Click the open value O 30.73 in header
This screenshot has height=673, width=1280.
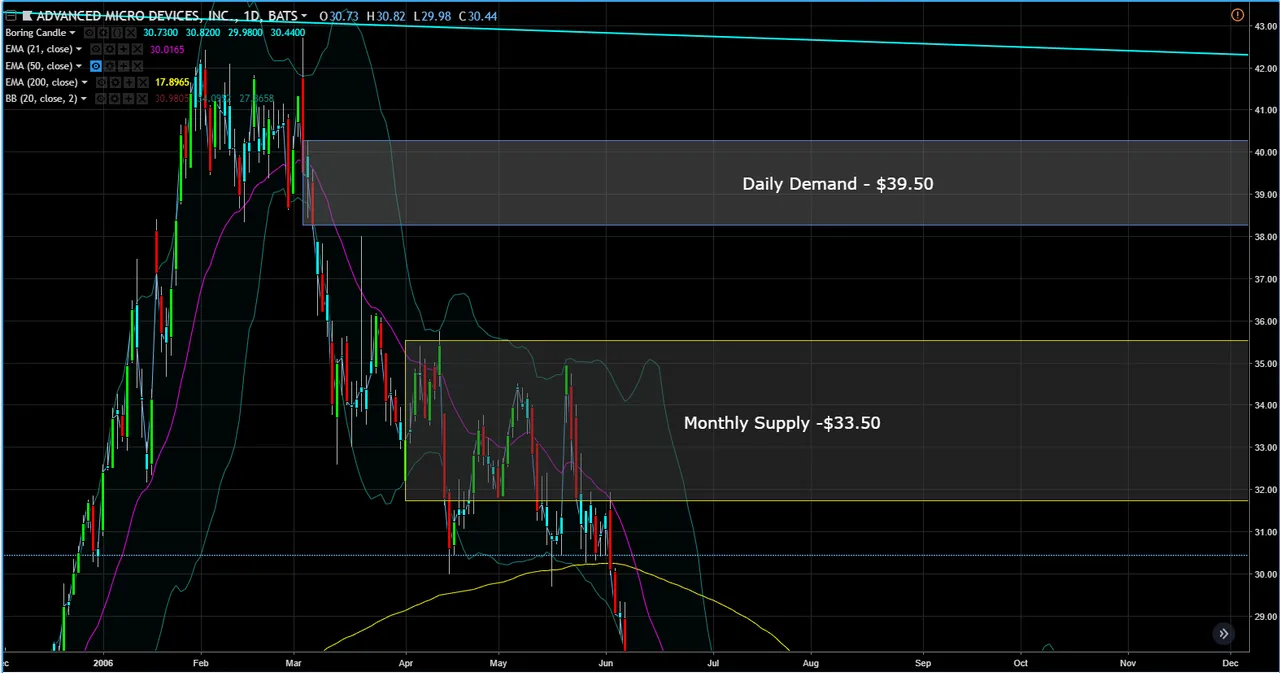[339, 16]
